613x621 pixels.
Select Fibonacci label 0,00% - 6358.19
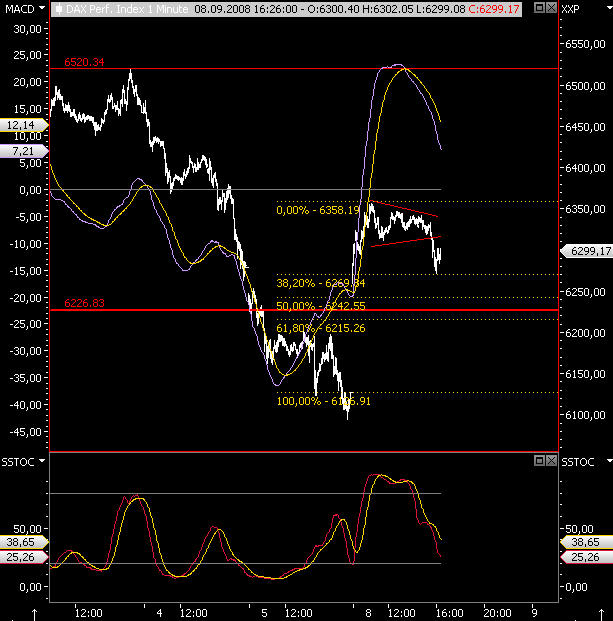pyautogui.click(x=318, y=210)
